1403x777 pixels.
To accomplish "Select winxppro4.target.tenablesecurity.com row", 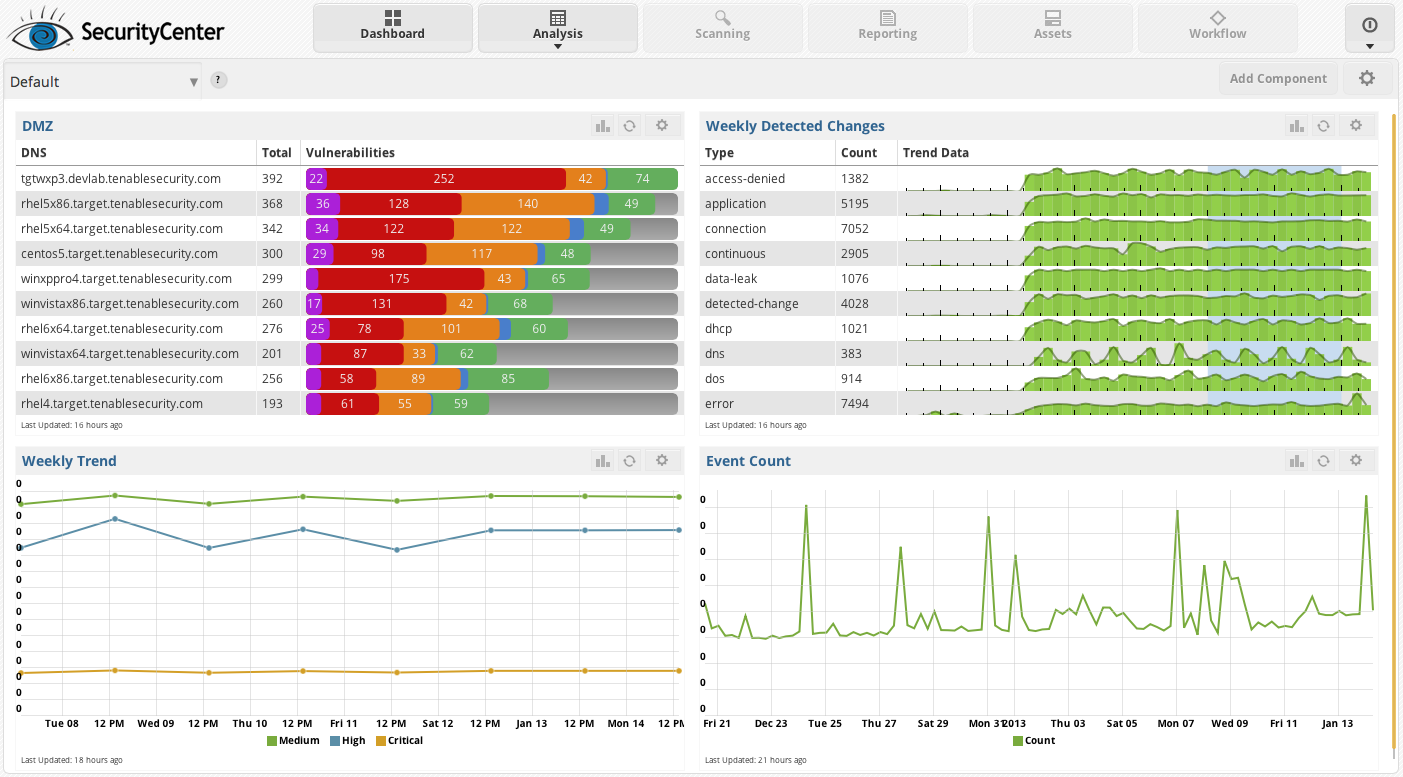I will (349, 279).
